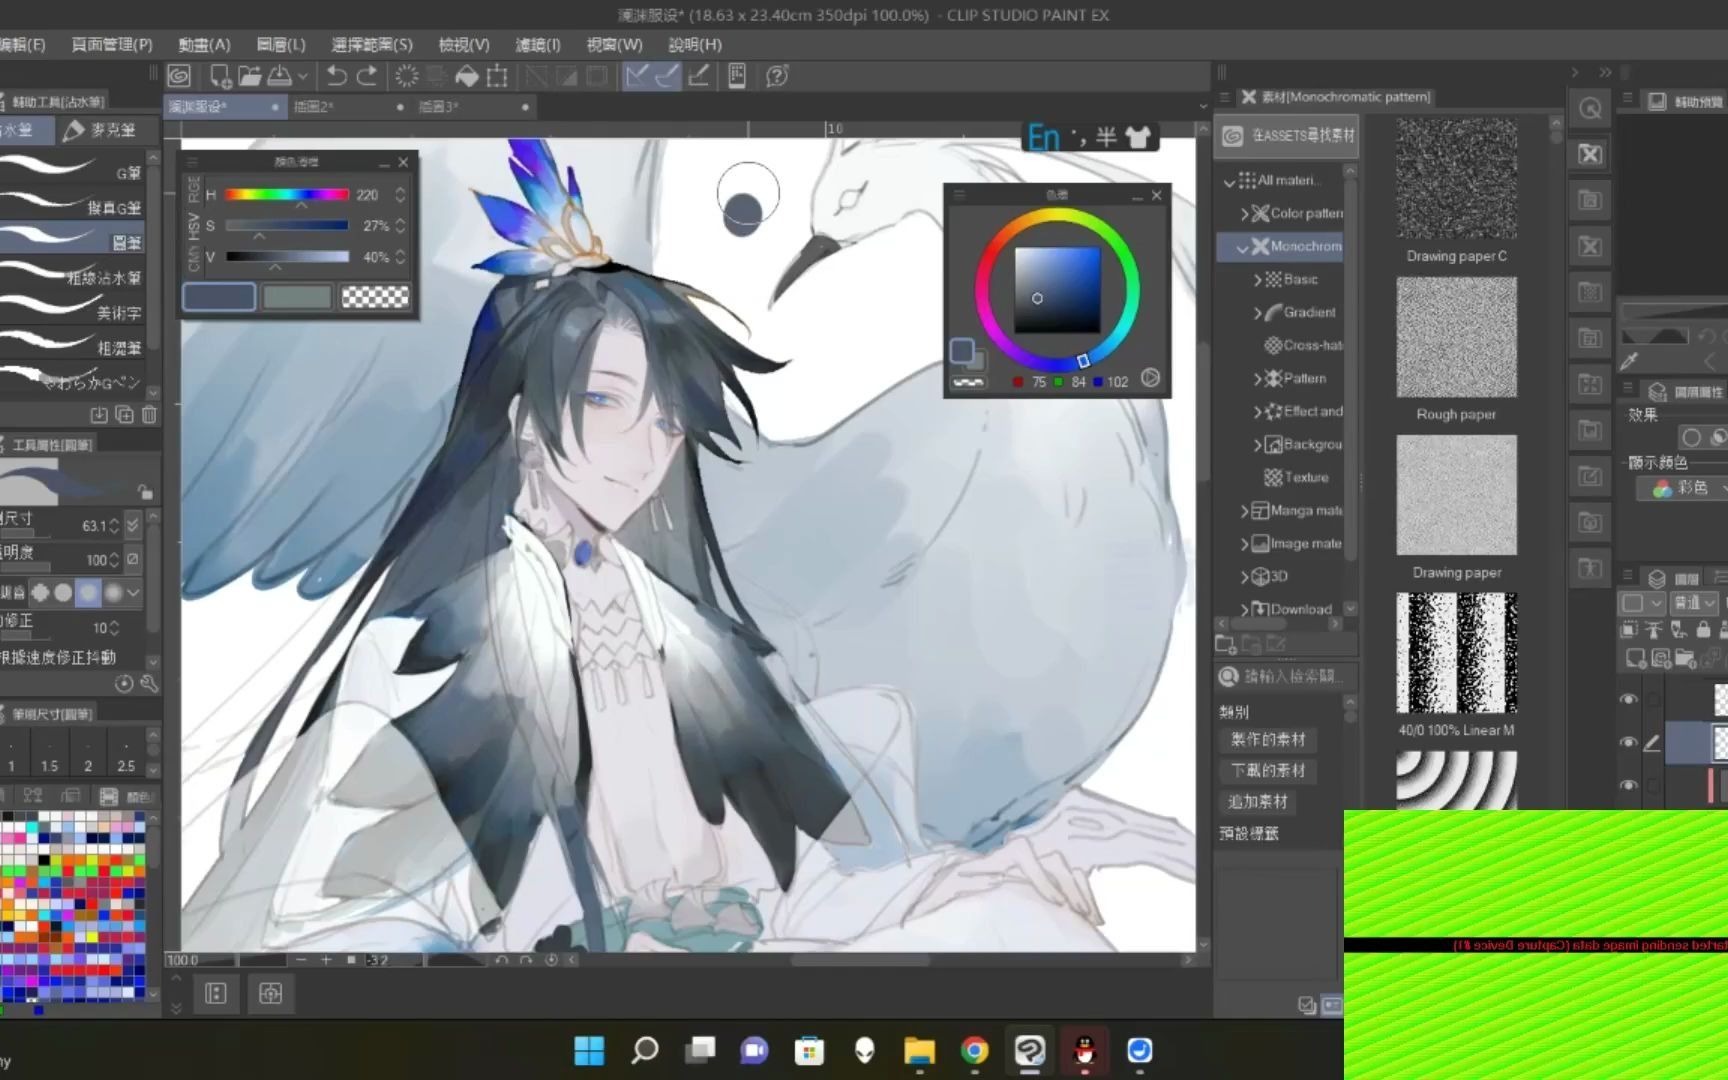
Task: Toggle brush size pen pressure setting button
Action: click(x=132, y=525)
